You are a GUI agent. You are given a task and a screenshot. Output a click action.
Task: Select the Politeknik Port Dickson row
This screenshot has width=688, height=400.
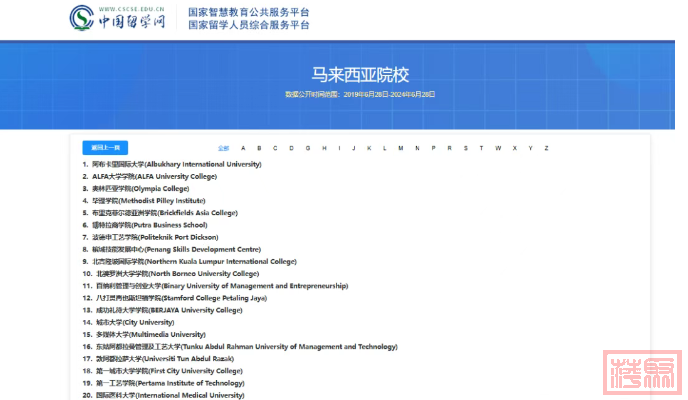(x=150, y=237)
